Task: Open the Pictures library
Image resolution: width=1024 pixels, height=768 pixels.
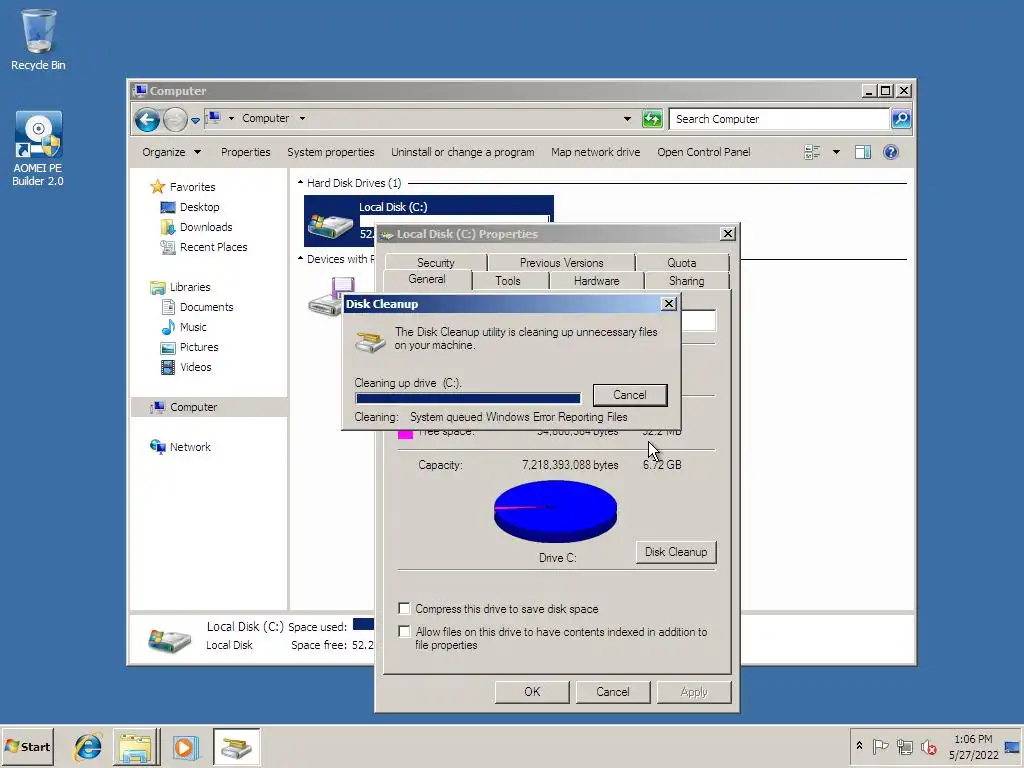Action: click(x=199, y=347)
